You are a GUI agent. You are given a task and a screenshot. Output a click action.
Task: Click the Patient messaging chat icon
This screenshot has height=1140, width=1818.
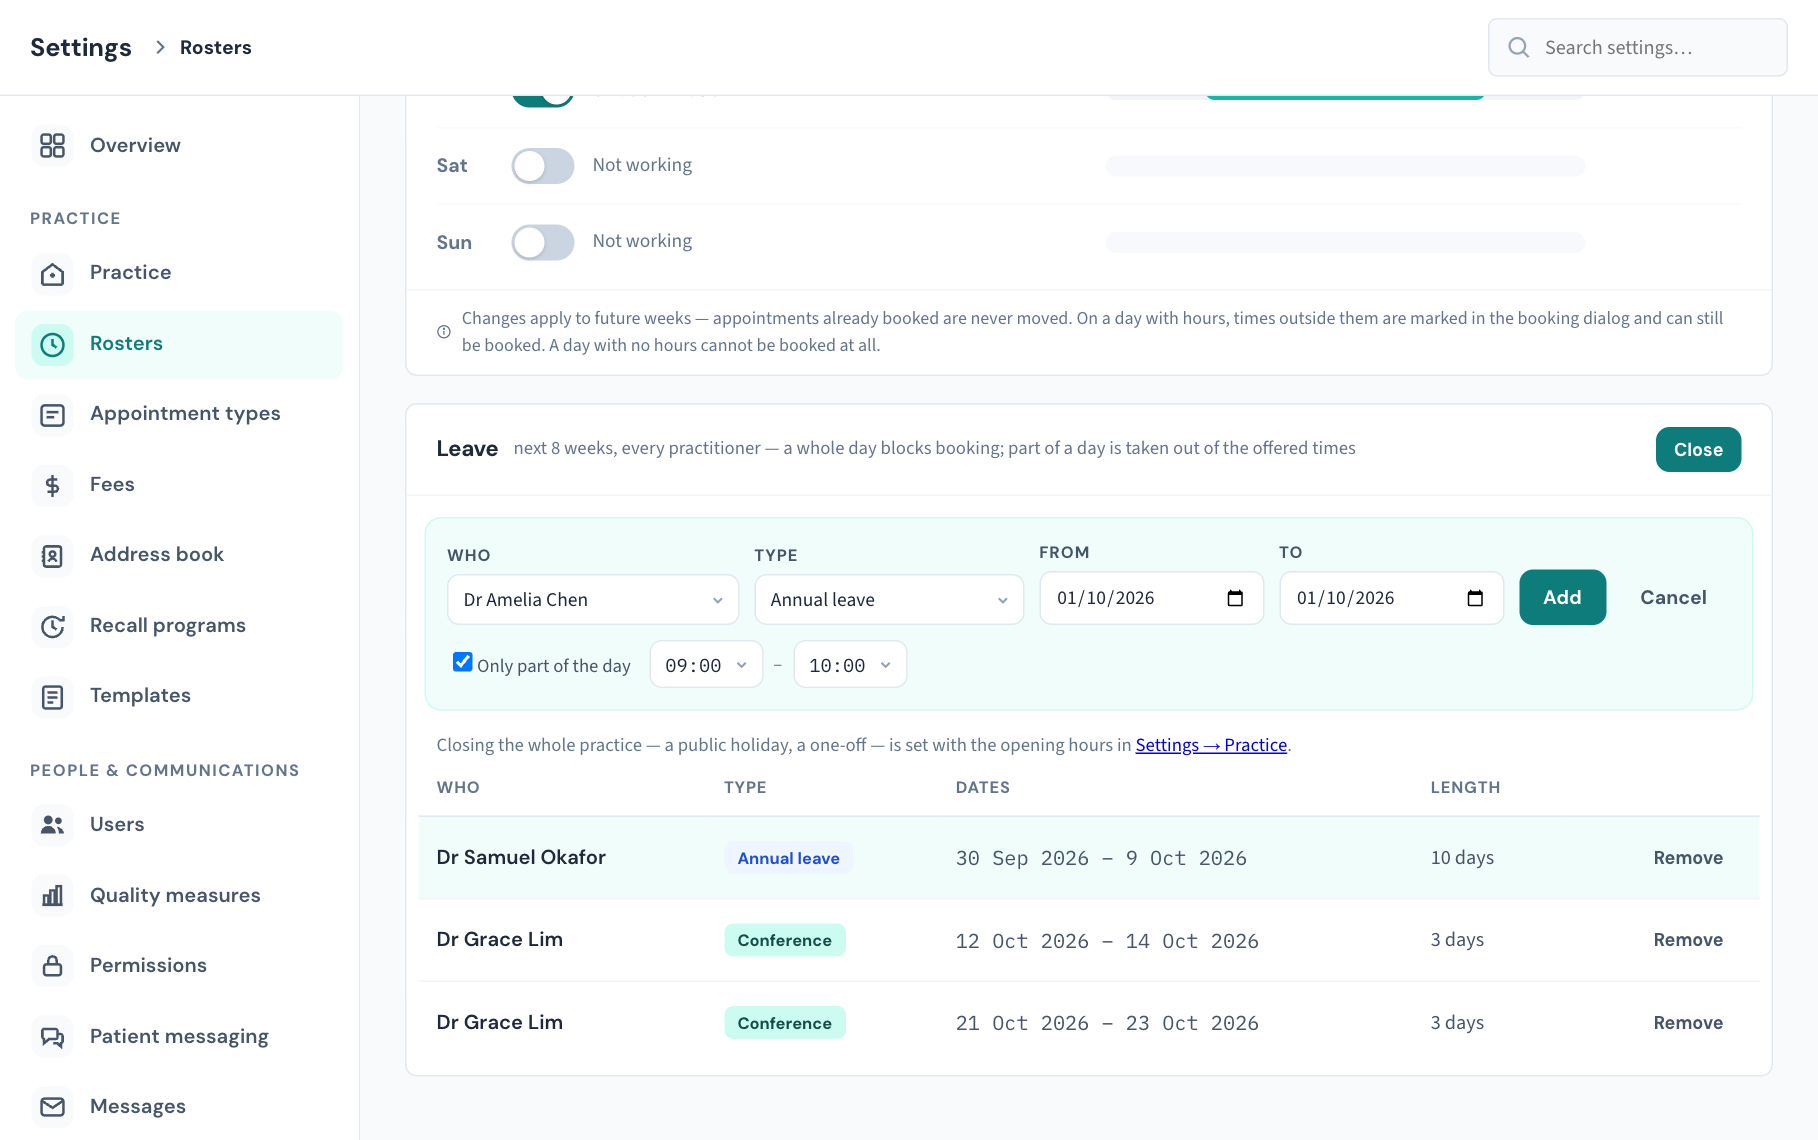[52, 1037]
